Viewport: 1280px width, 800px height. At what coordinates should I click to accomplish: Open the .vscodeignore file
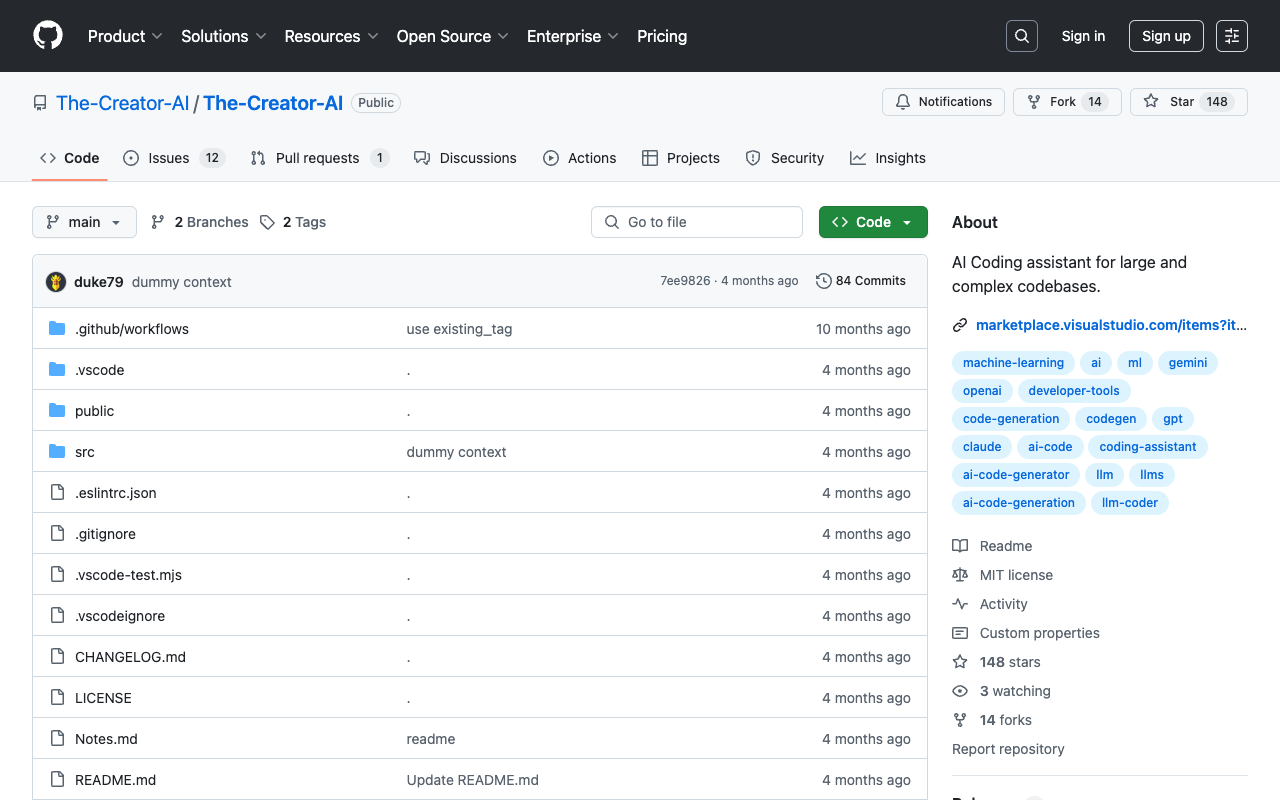[120, 616]
